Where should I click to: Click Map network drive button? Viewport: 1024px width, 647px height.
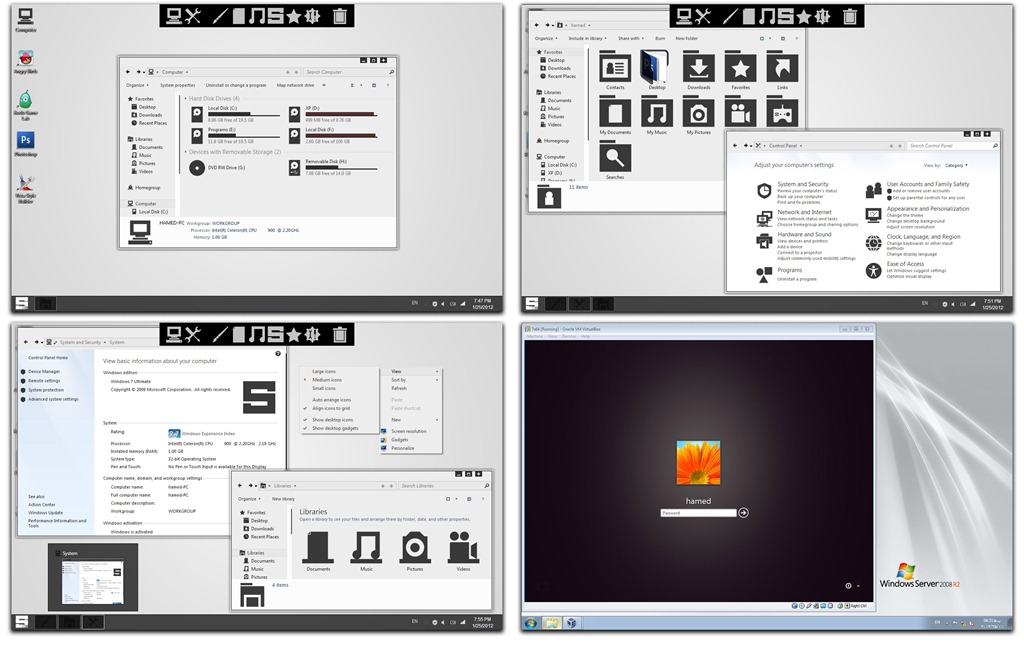point(295,85)
